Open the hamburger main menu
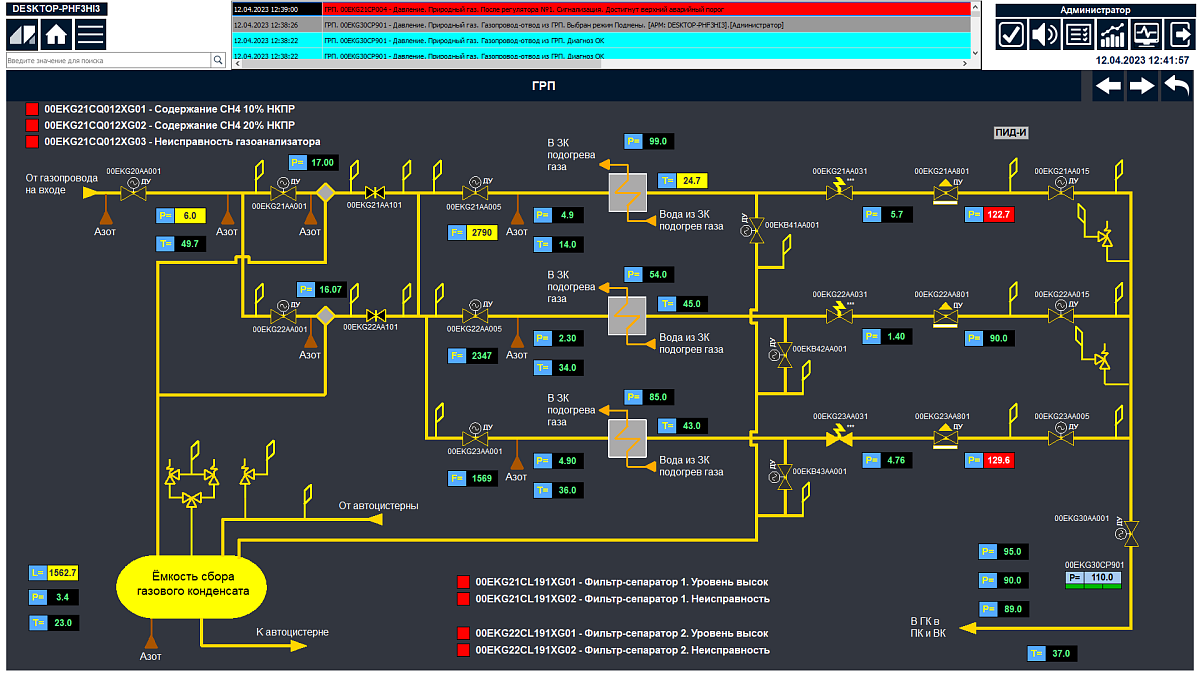The image size is (1200, 683). pos(91,34)
